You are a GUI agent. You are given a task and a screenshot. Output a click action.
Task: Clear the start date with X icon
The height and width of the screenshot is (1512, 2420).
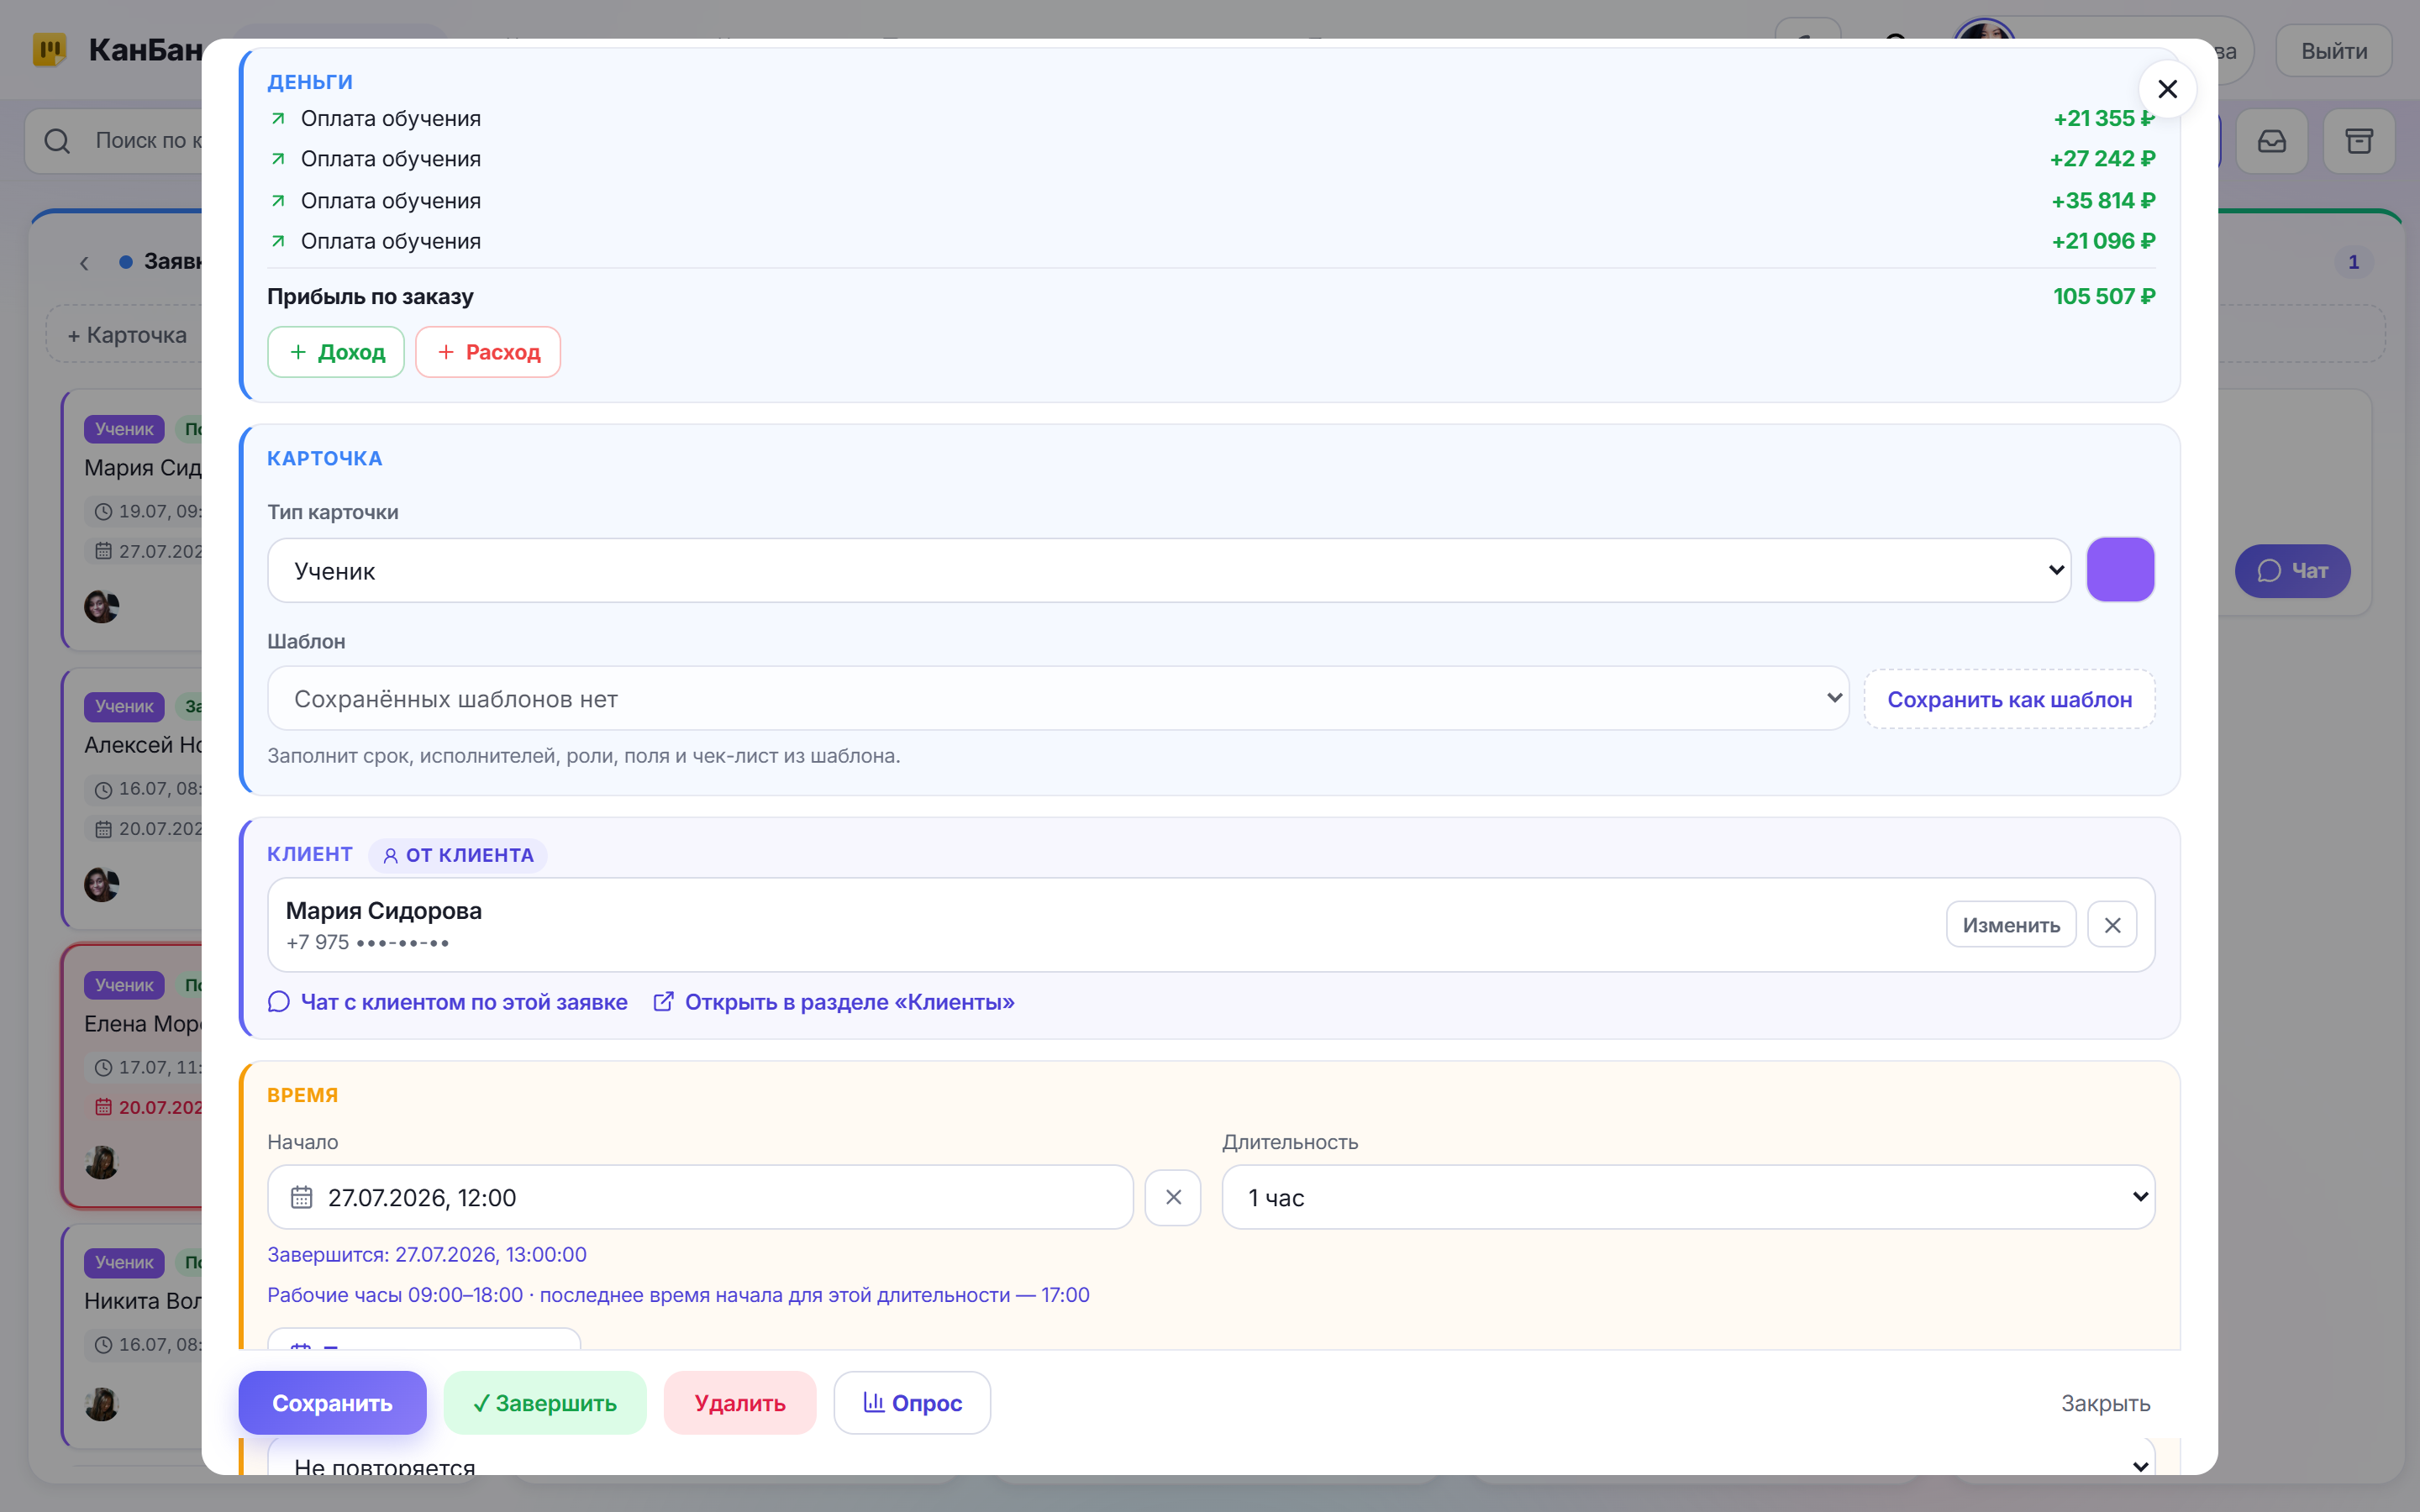click(x=1173, y=1197)
